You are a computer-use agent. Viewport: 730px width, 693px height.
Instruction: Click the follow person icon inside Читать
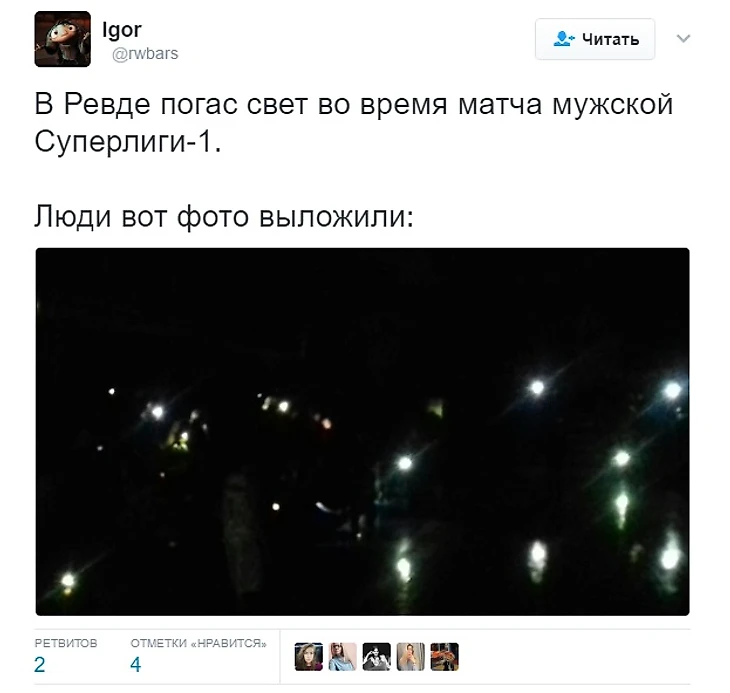(x=564, y=39)
